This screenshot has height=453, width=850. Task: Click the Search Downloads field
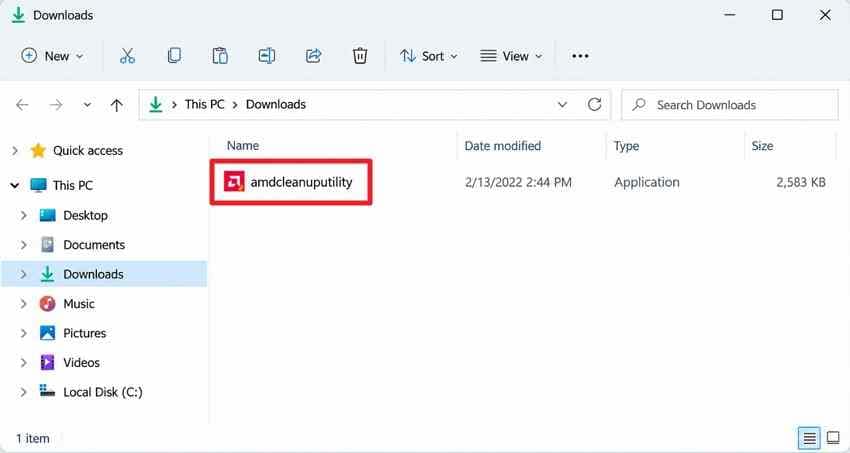730,105
